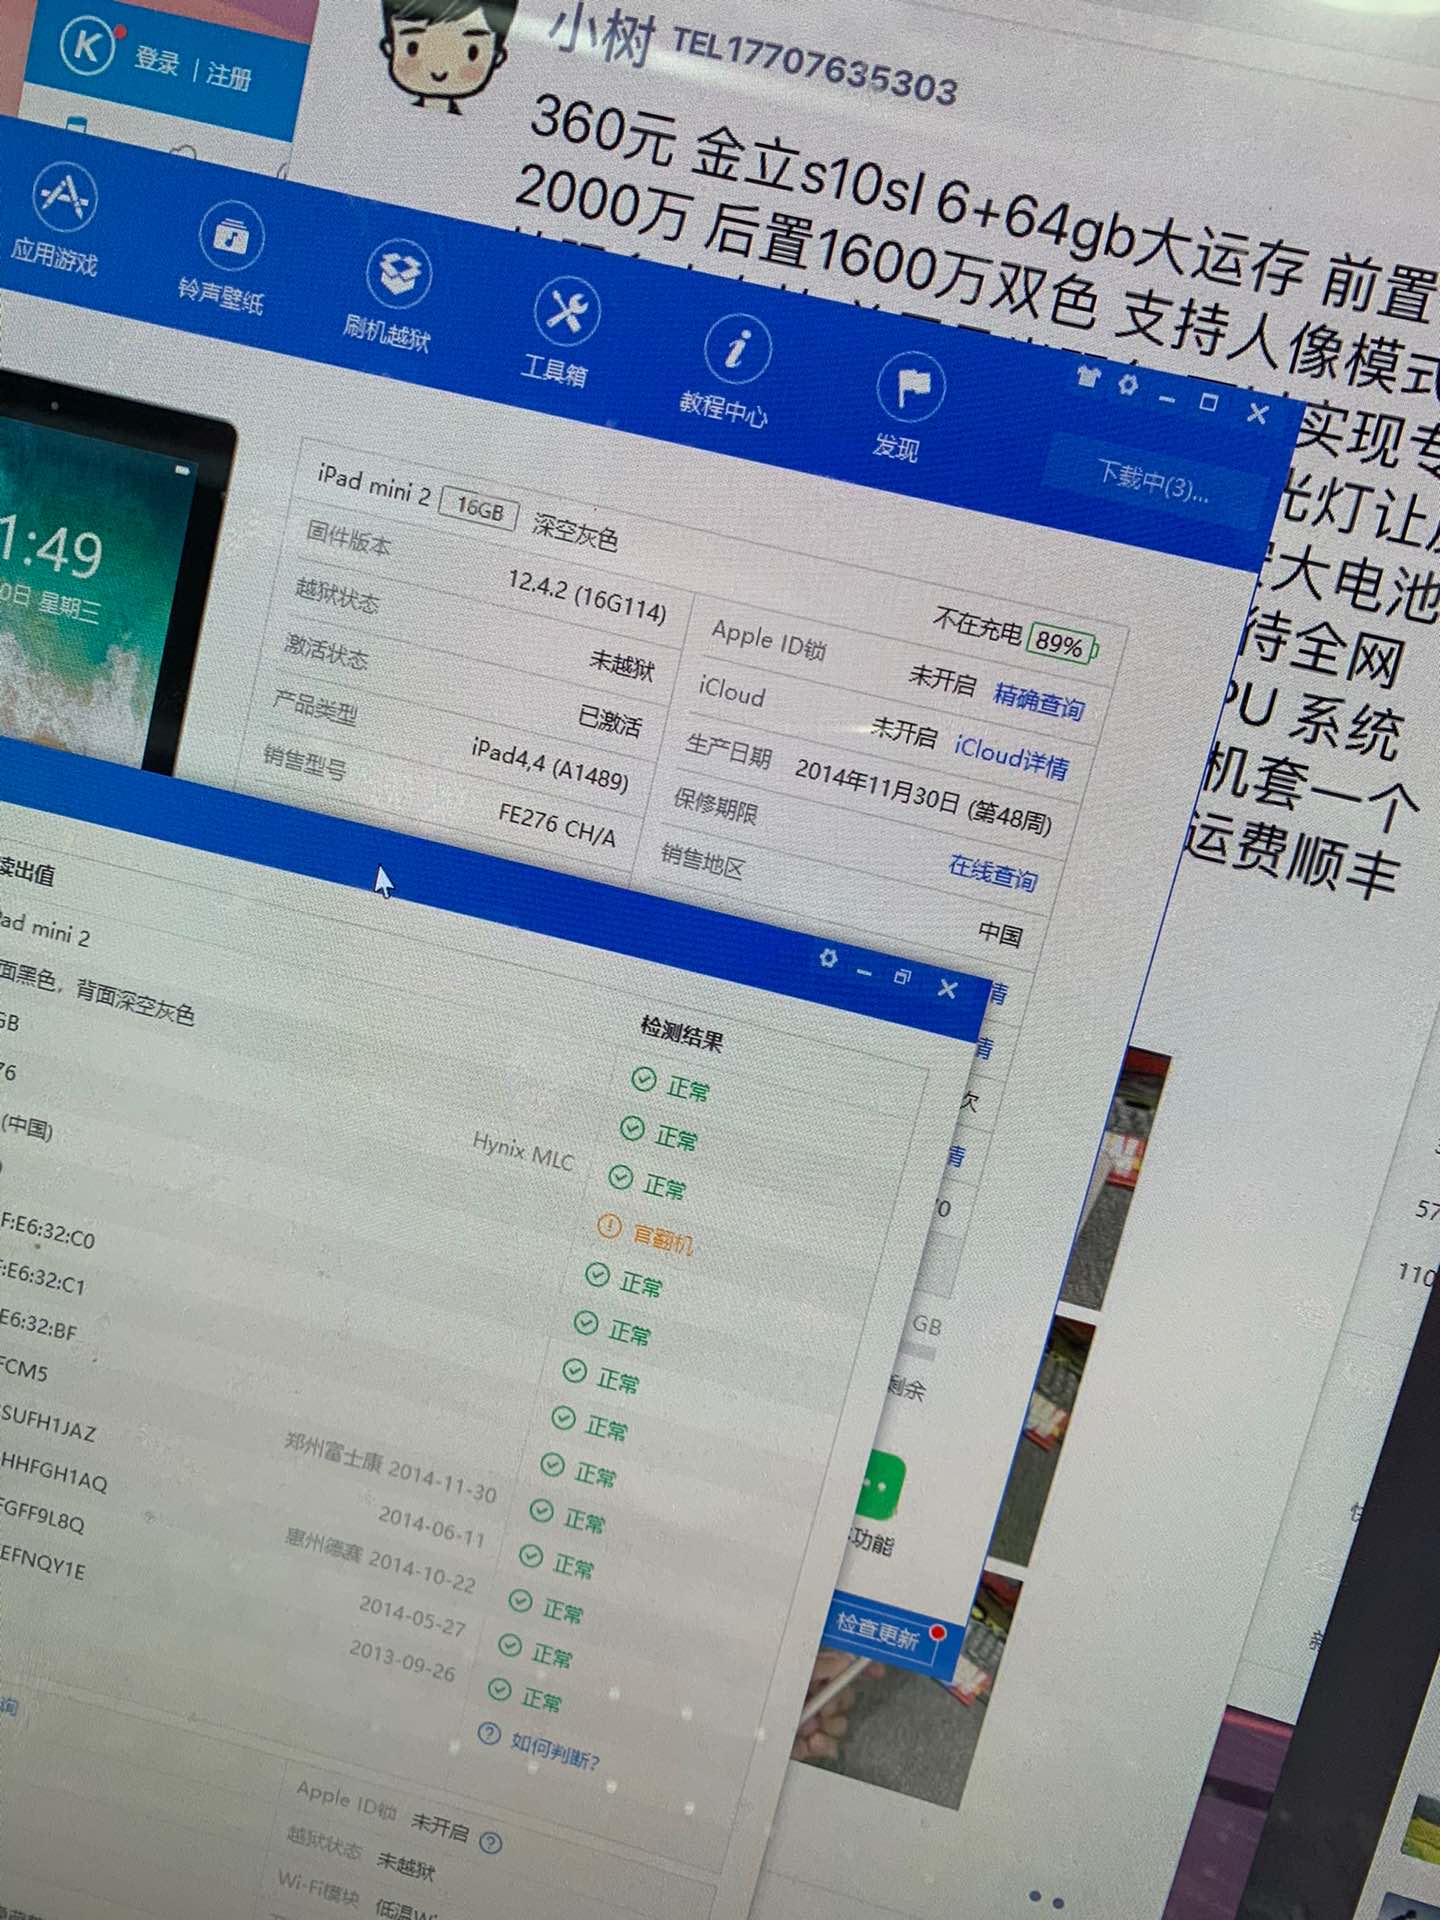Viewport: 1440px width, 1920px height.
Task: Click the 惠州德赛 2014-10-22 entry
Action: coord(380,1560)
